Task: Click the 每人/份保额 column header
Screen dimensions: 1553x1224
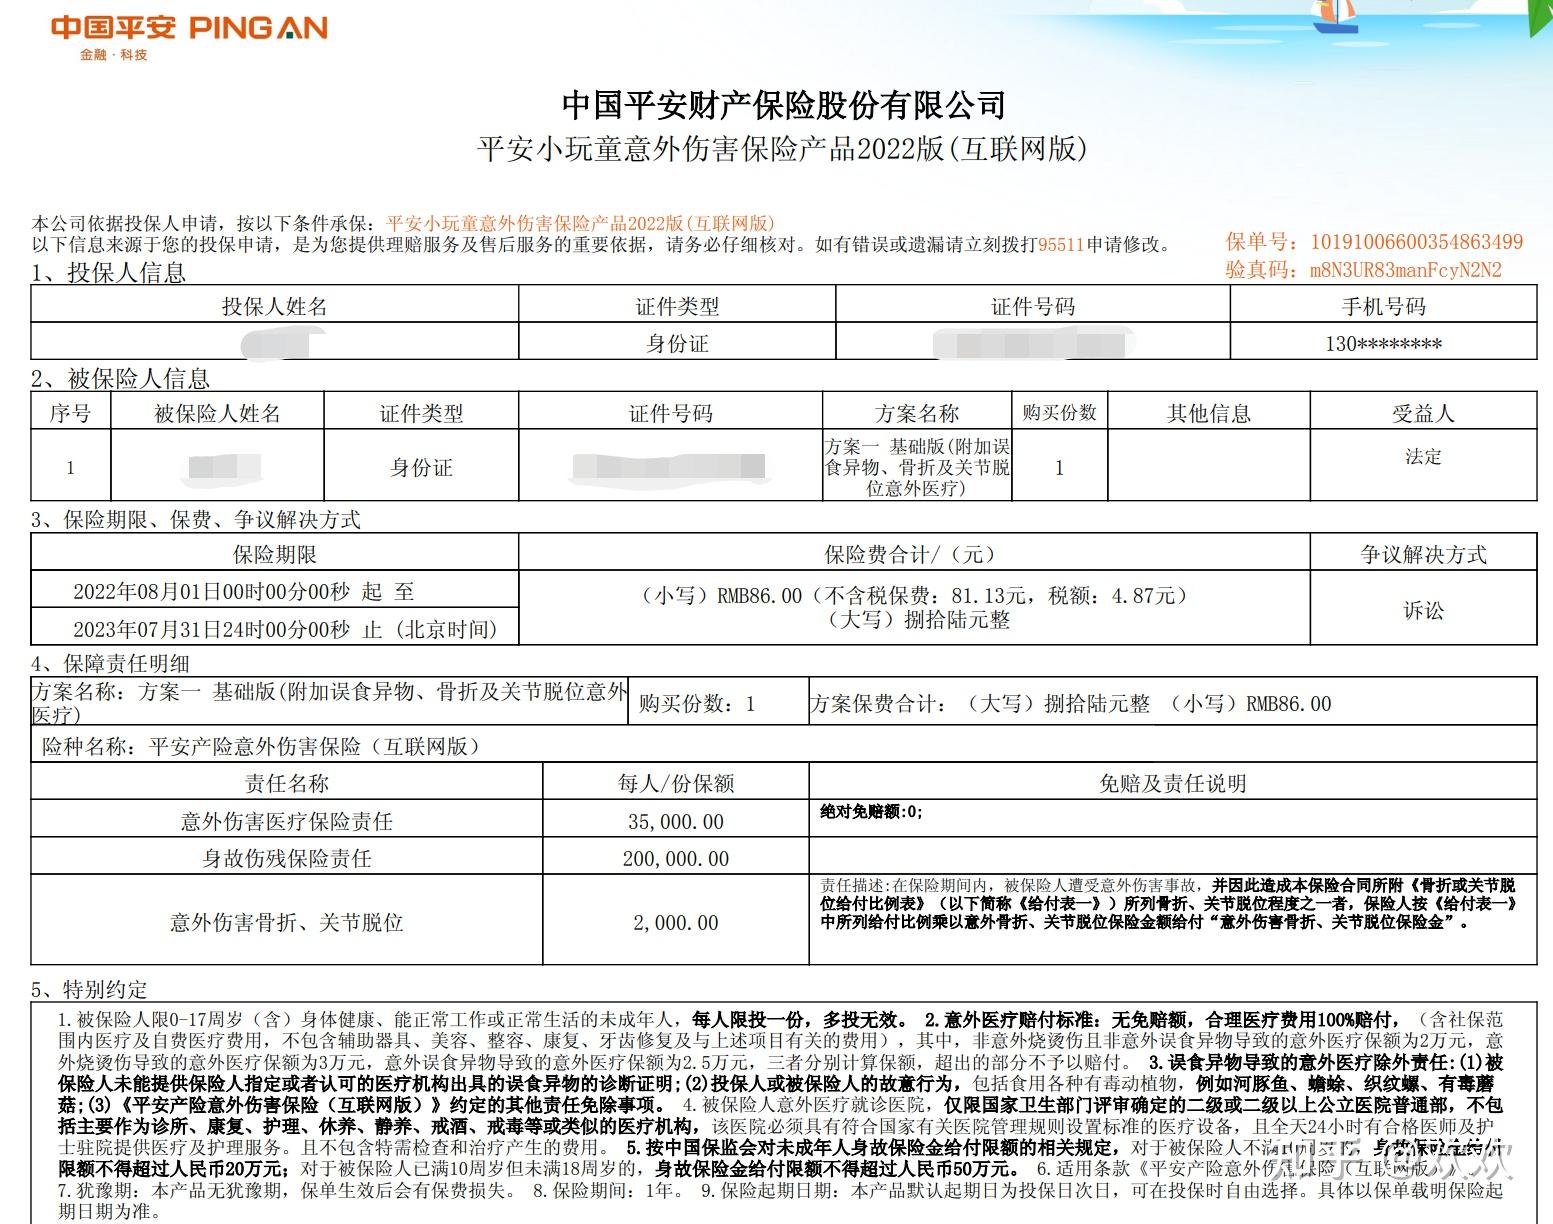Action: tap(676, 782)
